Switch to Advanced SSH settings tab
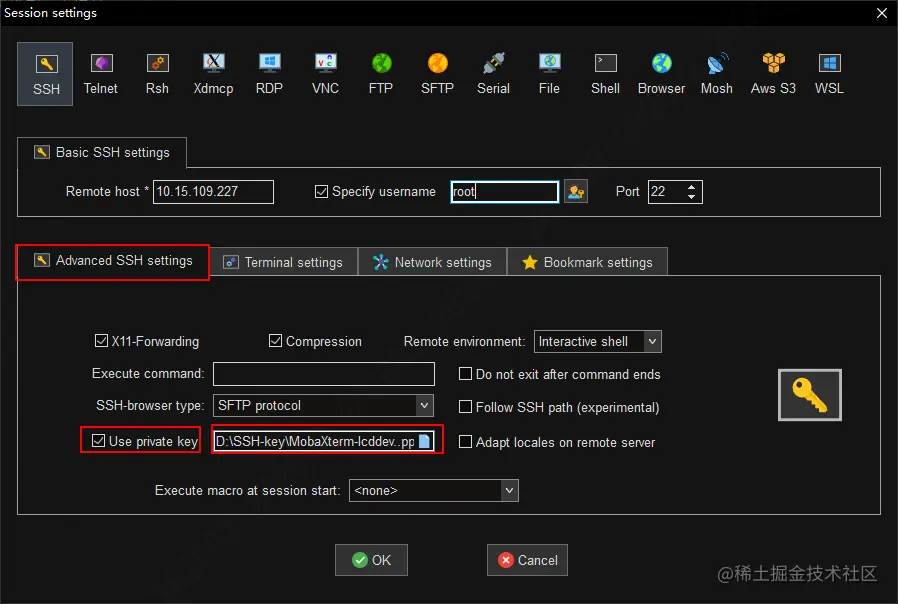 coord(113,261)
